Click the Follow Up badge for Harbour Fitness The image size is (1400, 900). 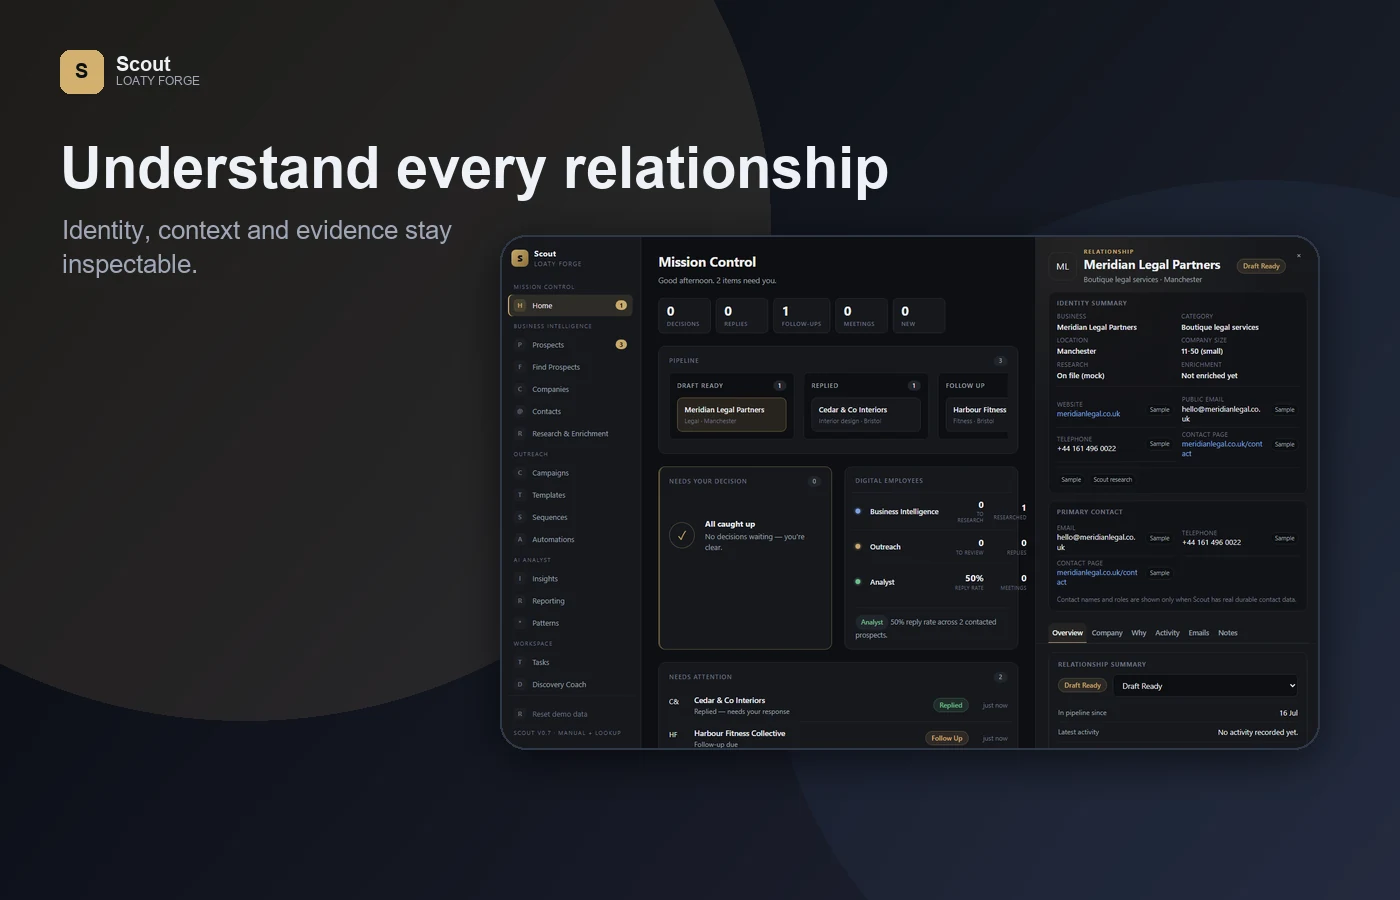pyautogui.click(x=947, y=739)
